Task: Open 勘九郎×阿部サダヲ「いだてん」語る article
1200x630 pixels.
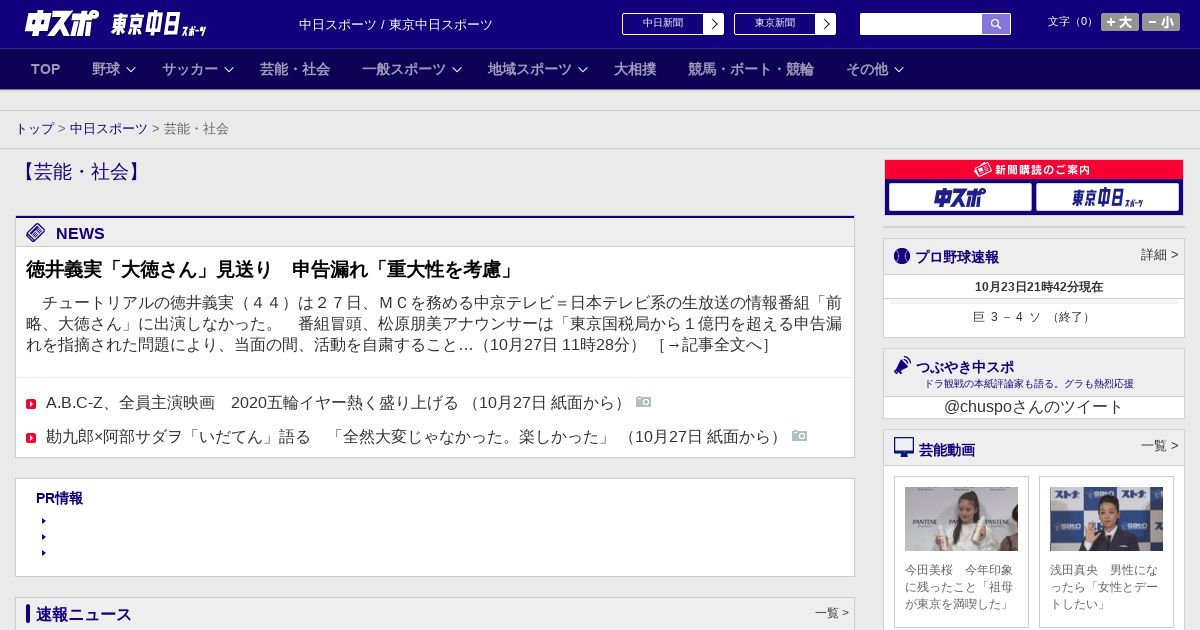Action: (416, 437)
